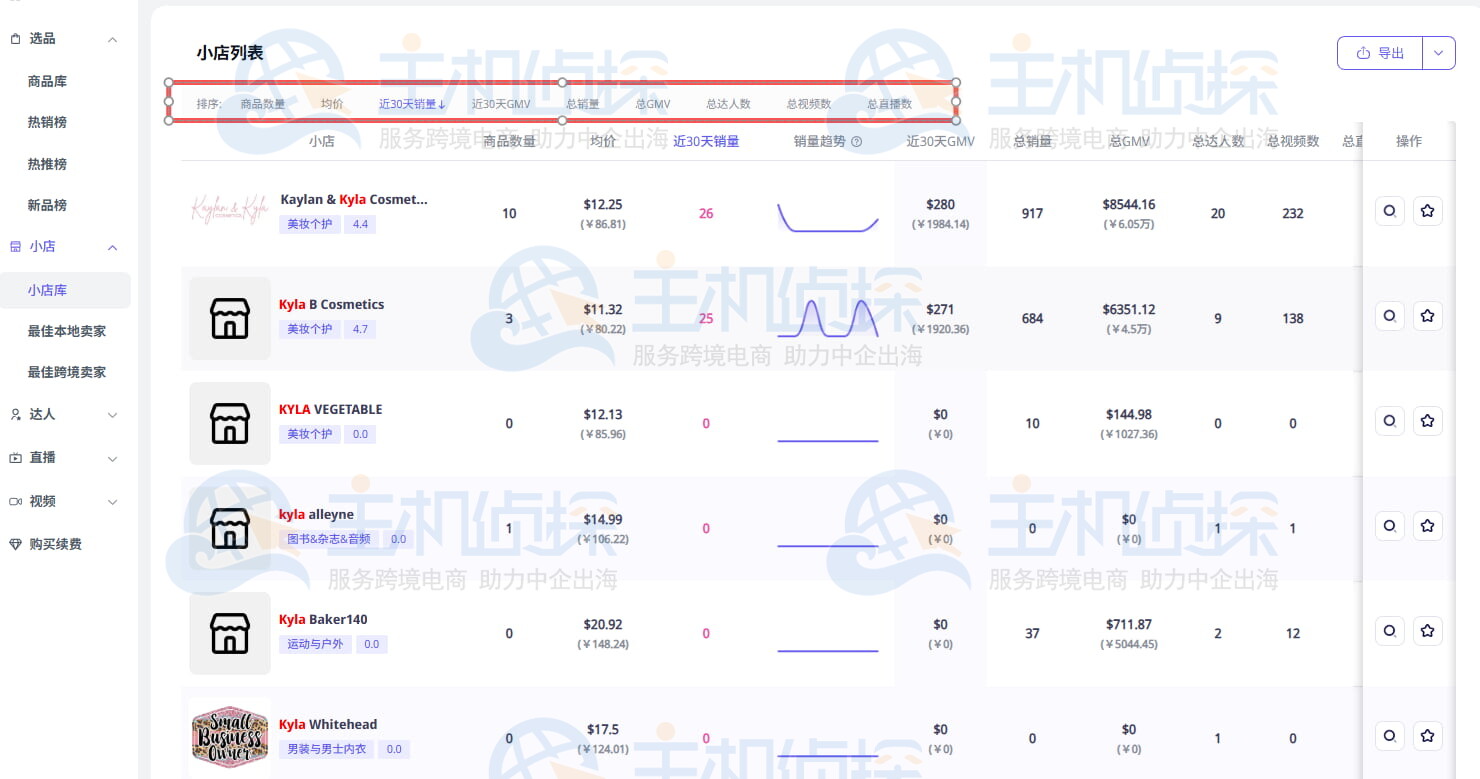Open 热销榜 in the sidebar
The width and height of the screenshot is (1480, 779).
coord(47,122)
